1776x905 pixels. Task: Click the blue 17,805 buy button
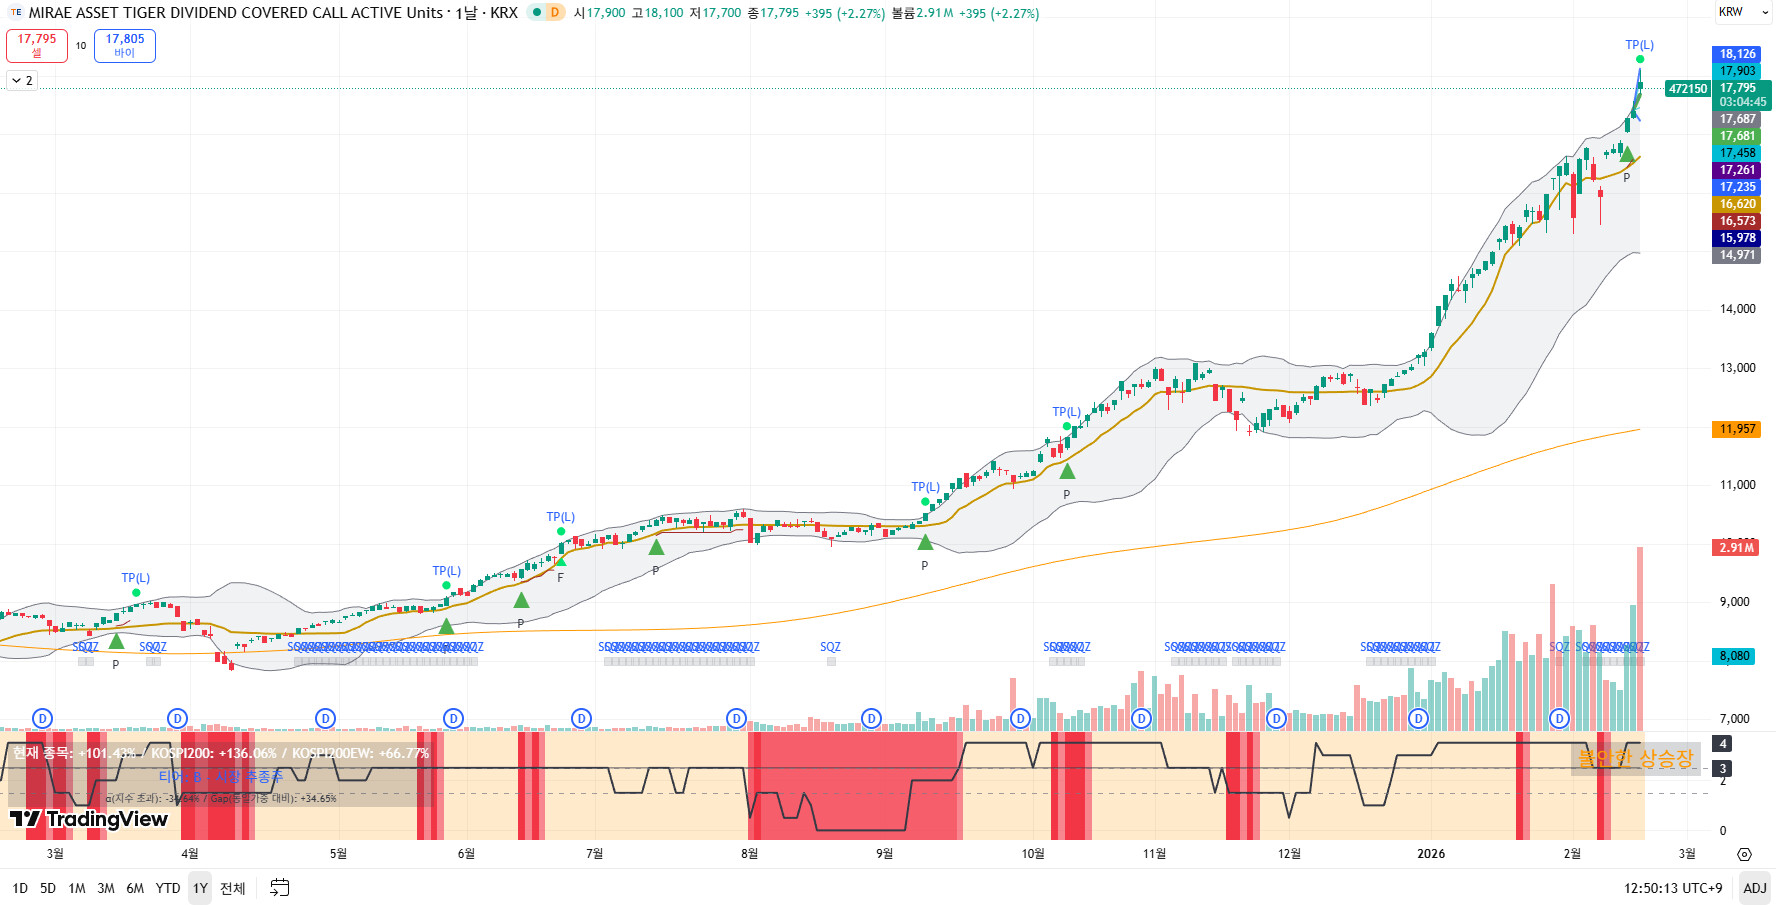(125, 46)
